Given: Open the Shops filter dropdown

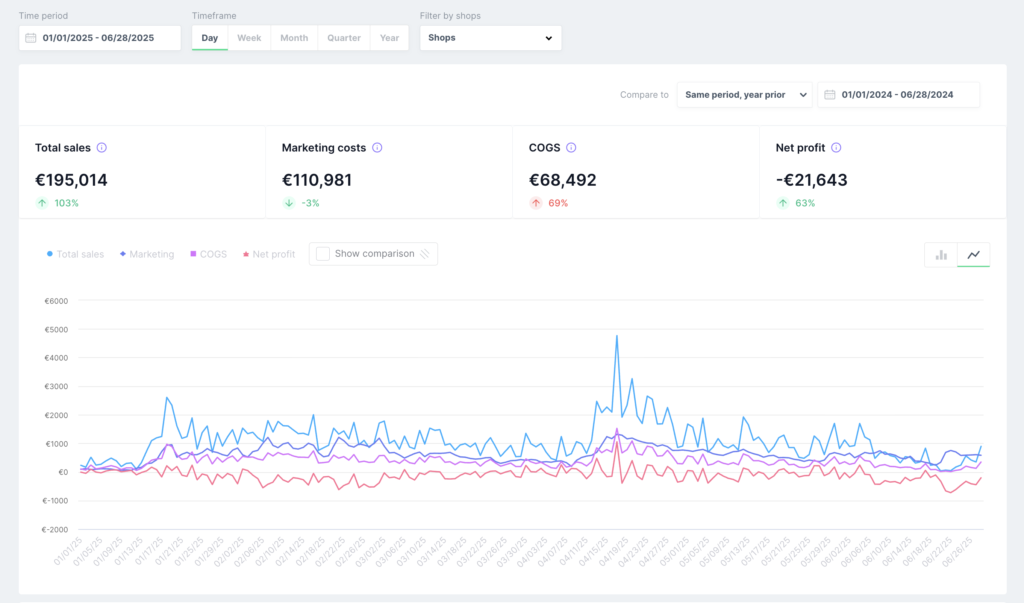Looking at the screenshot, I should click(x=490, y=38).
